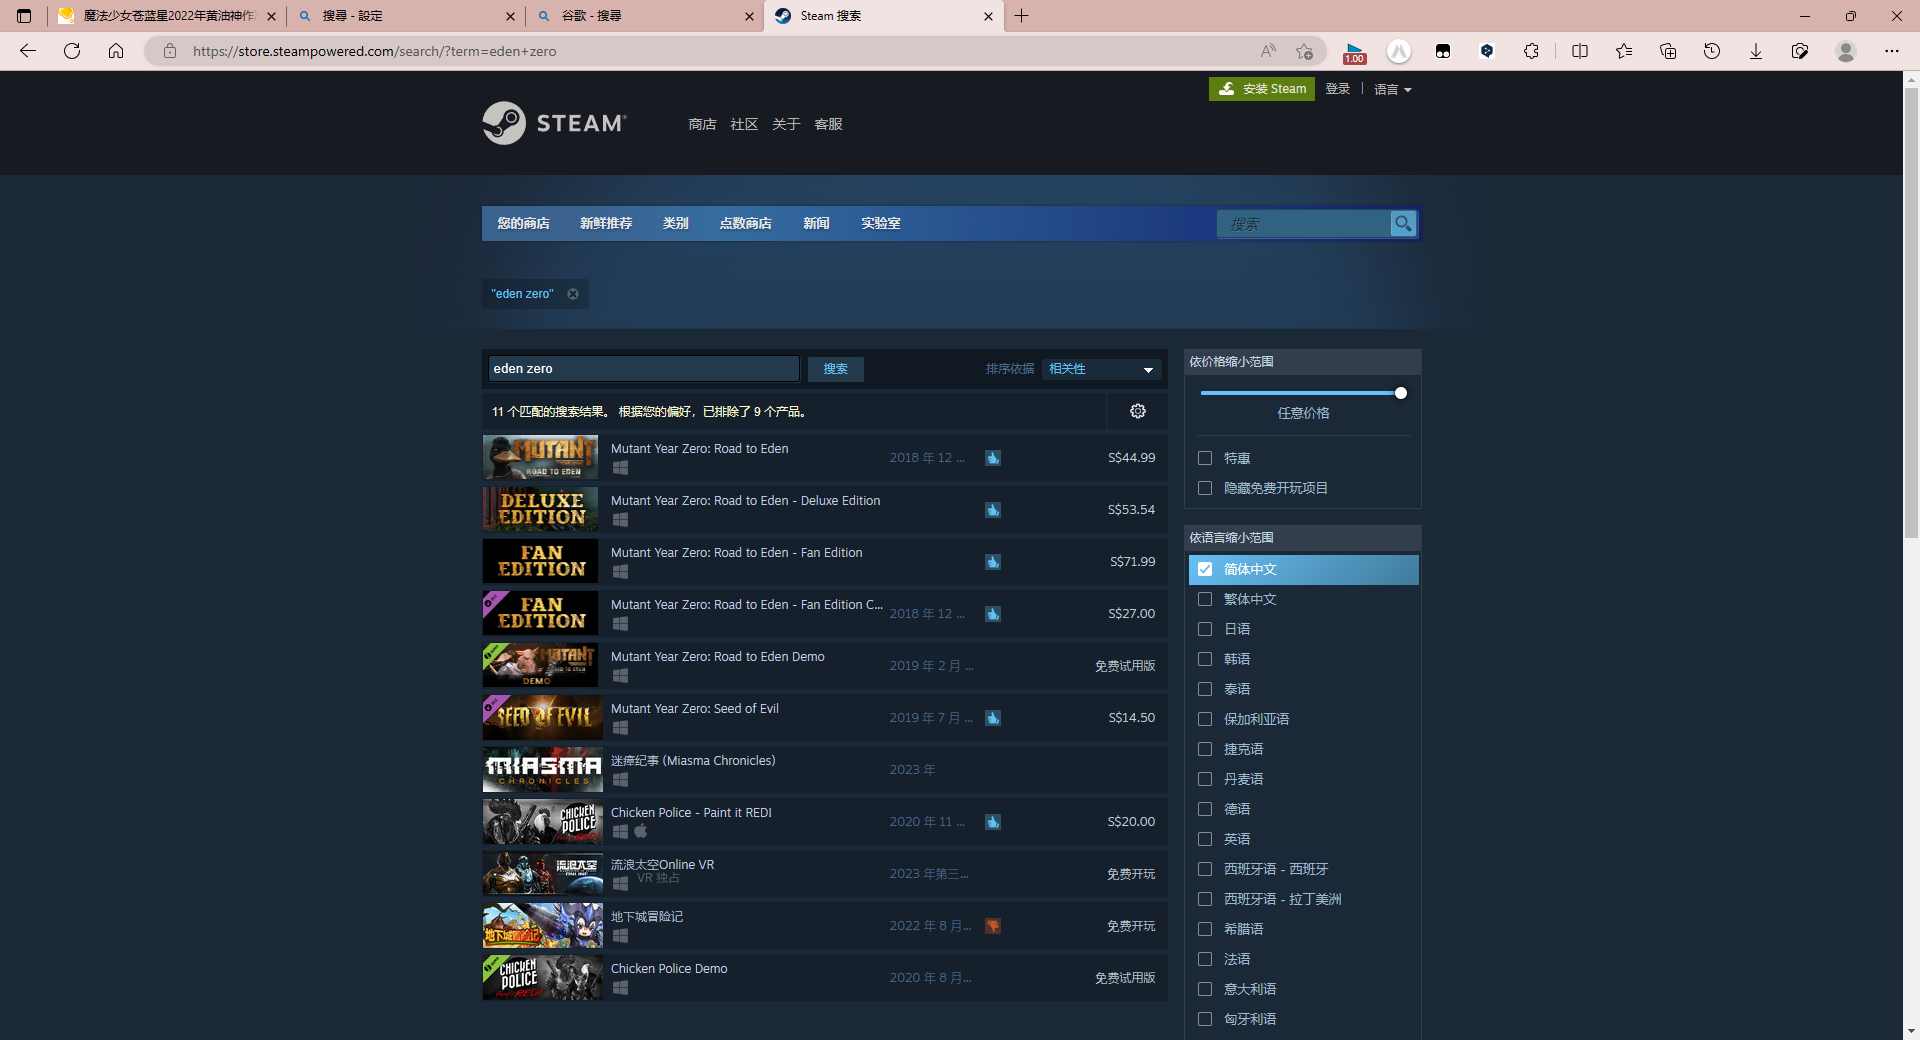This screenshot has width=1920, height=1040.
Task: Switch to the 谷歌 - 搜尋 tab
Action: point(645,16)
